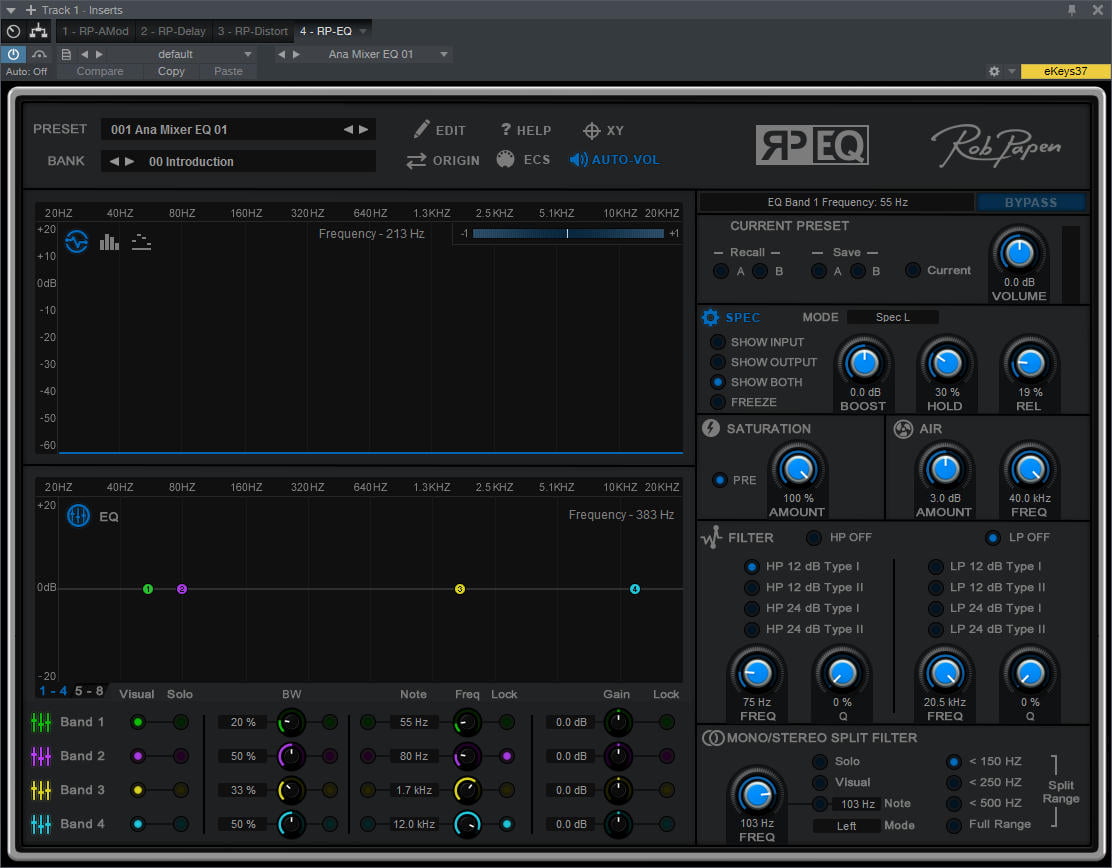Click the ORIGIN swap arrows icon
This screenshot has width=1112, height=868.
(416, 161)
